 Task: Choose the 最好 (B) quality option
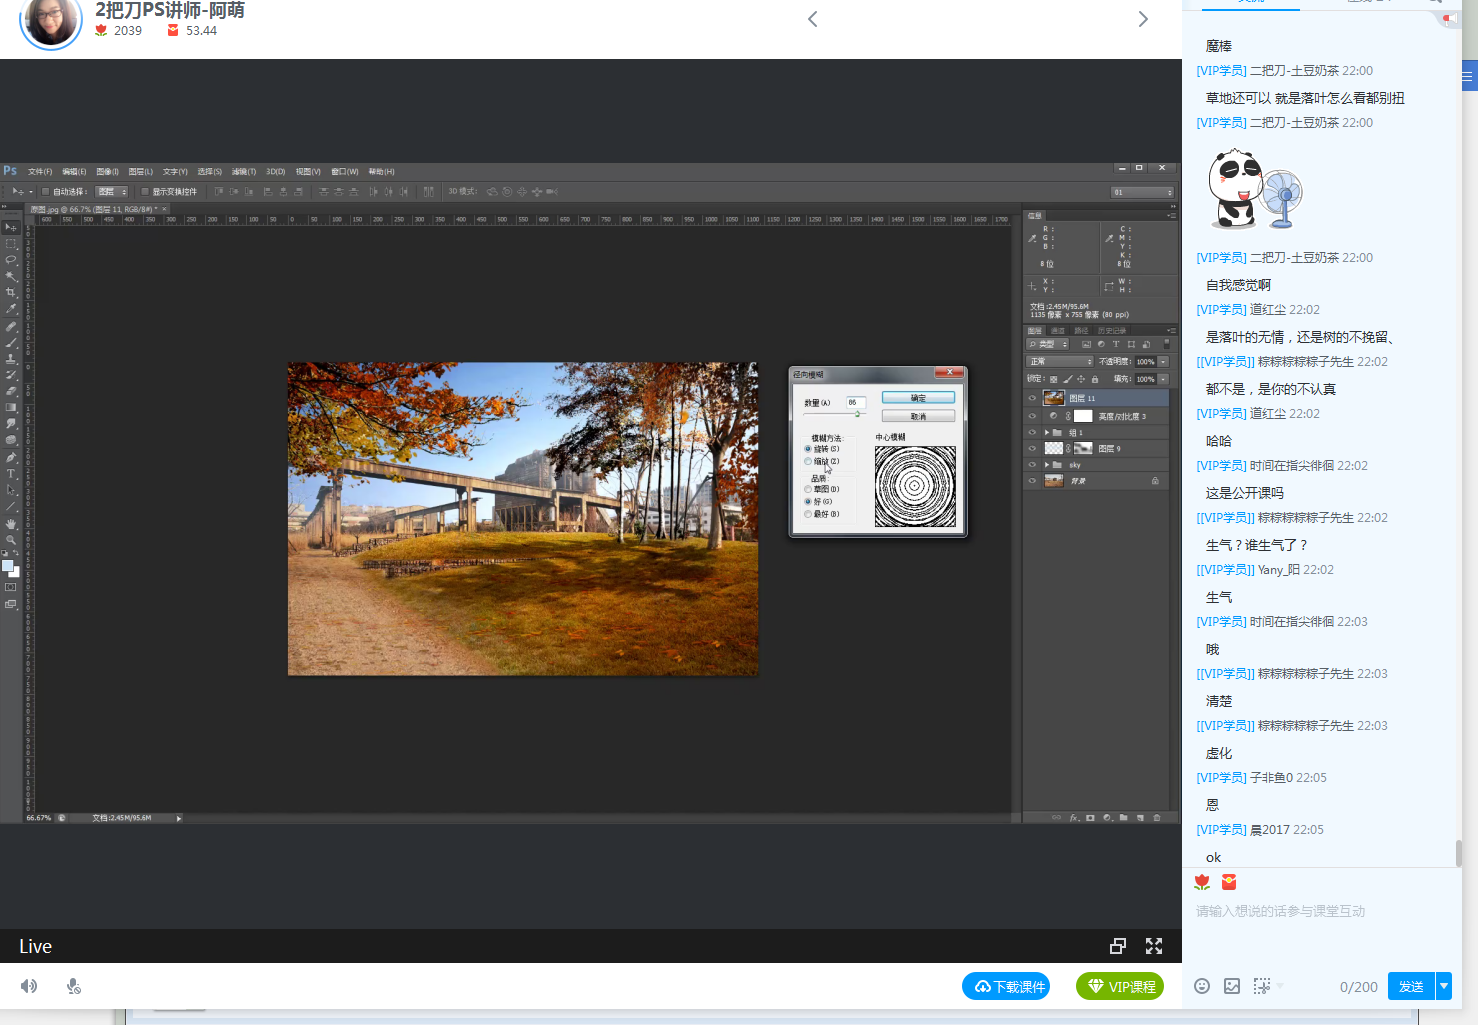[808, 514]
